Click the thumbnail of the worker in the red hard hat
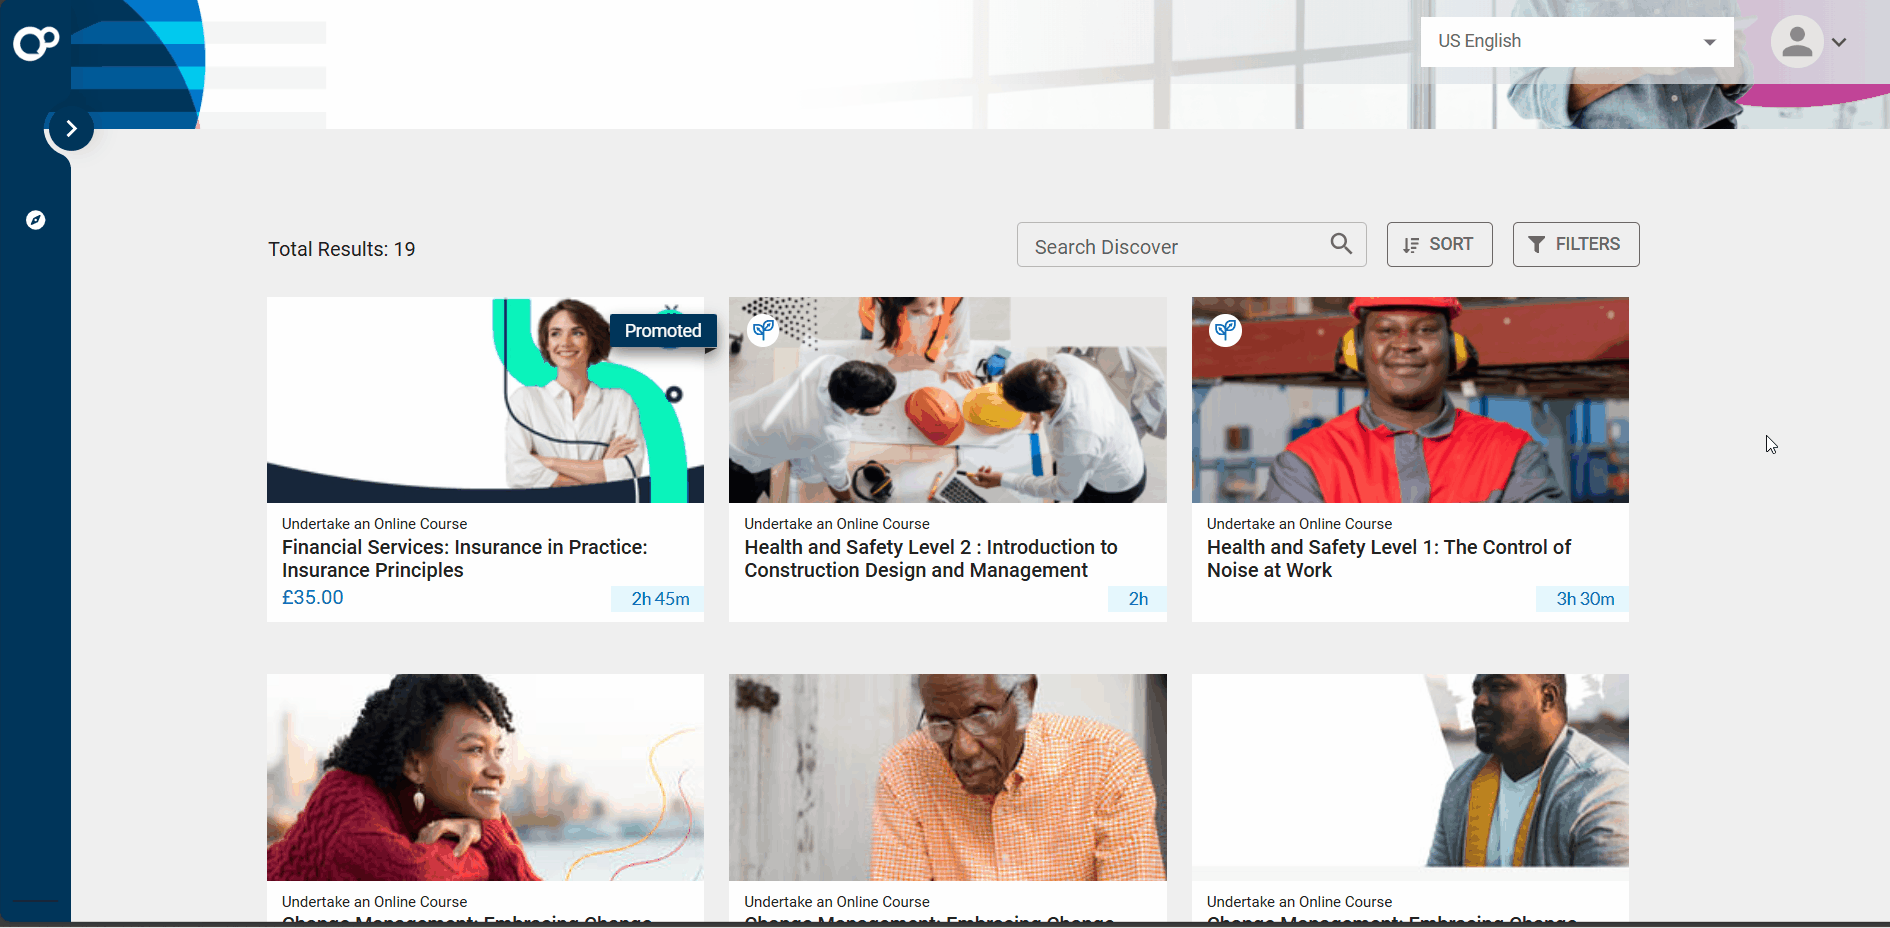Image resolution: width=1890 pixels, height=928 pixels. coord(1409,400)
